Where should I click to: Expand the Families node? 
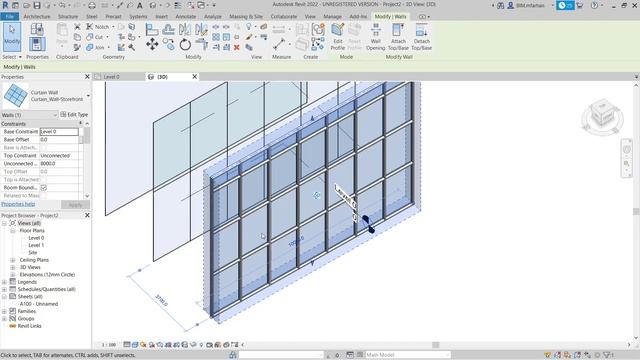pos(4,311)
